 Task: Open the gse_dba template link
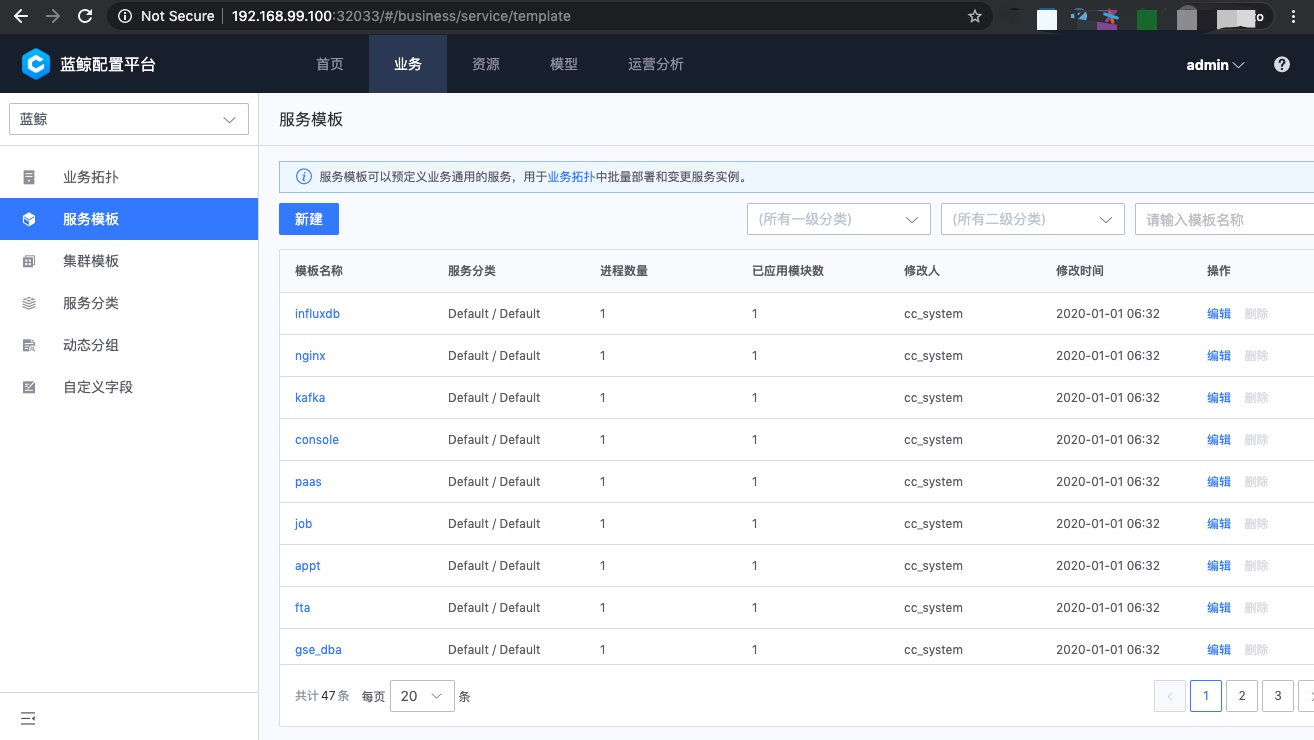pyautogui.click(x=318, y=650)
